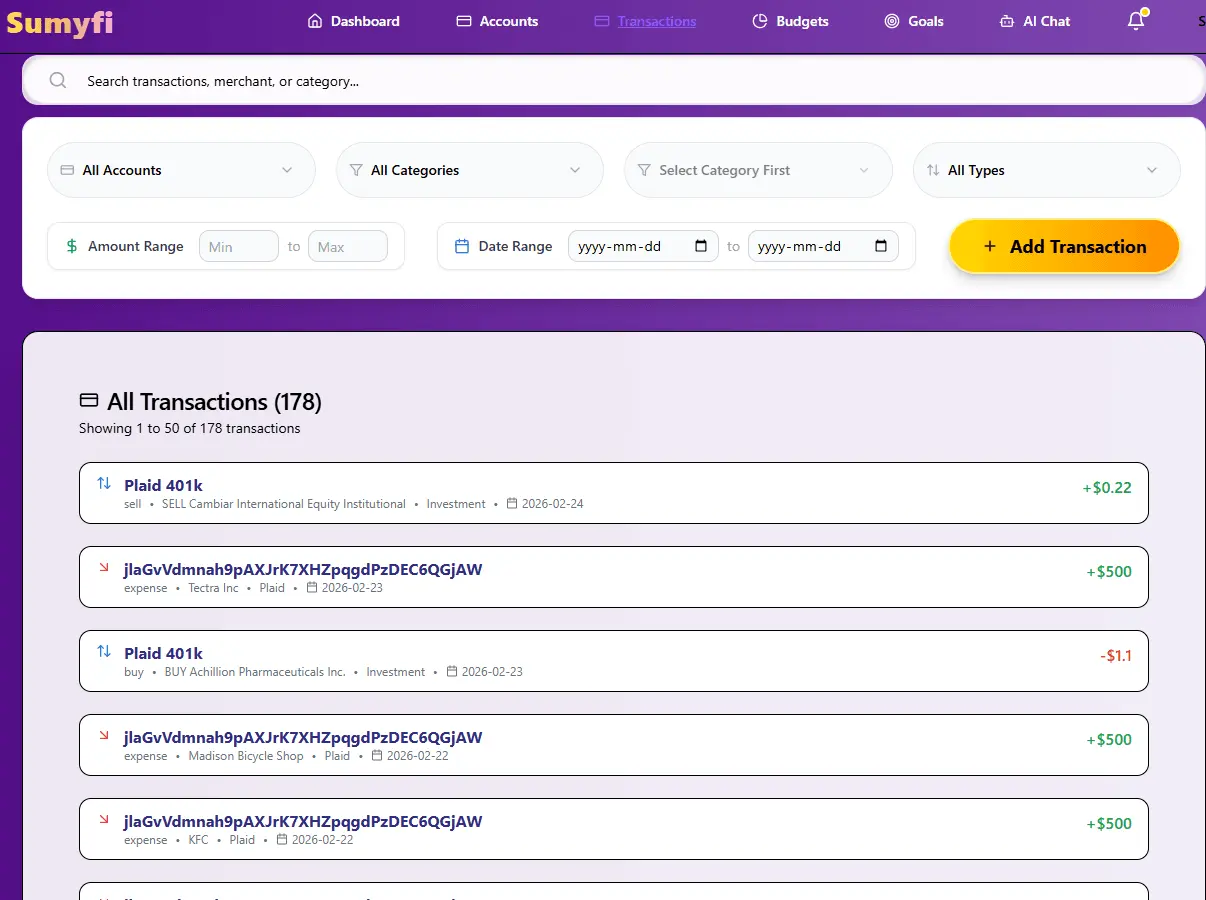Viewport: 1206px width, 900px height.
Task: Click the +$500 amount on Tectra Inc row
Action: 1109,572
